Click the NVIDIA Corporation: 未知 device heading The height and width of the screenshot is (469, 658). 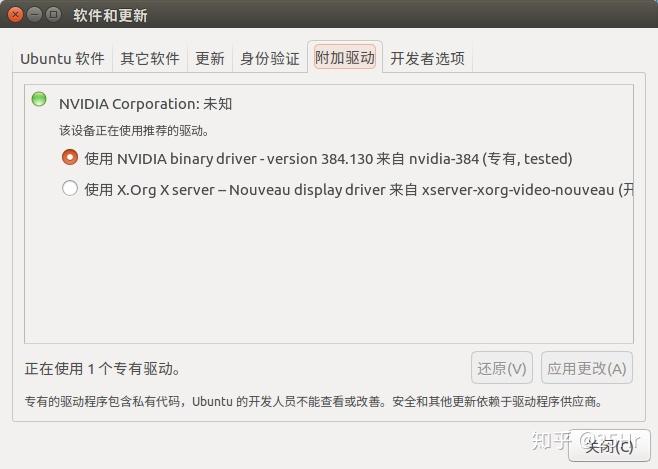(x=146, y=104)
